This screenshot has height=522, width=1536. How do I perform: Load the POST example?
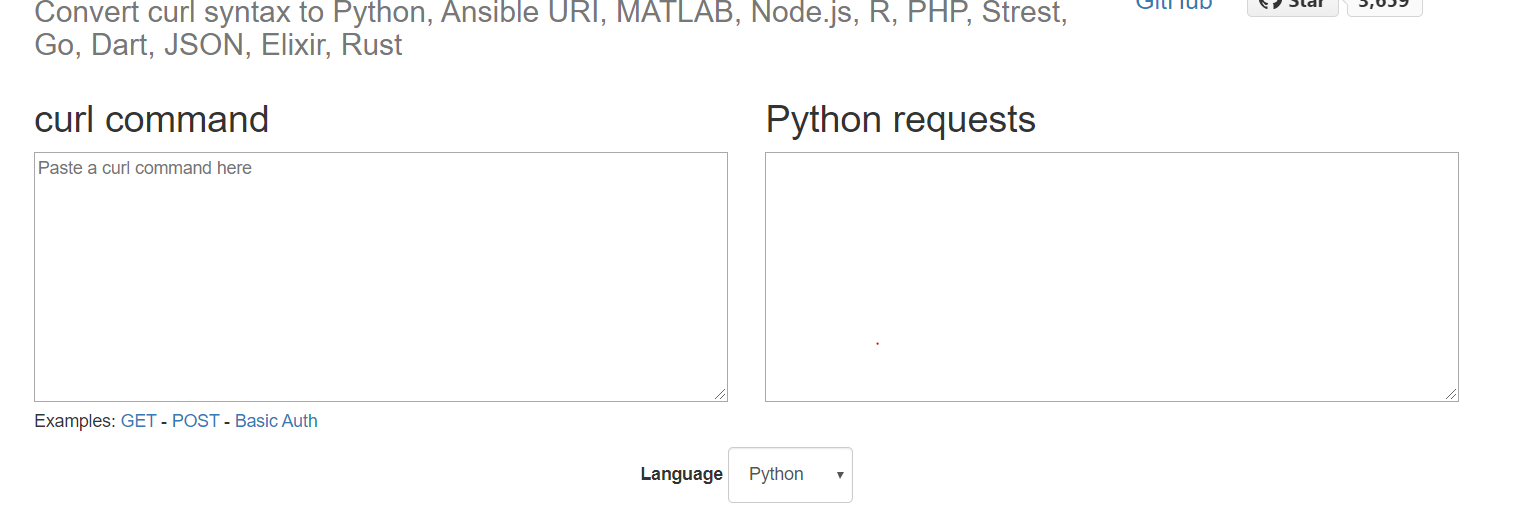point(196,421)
